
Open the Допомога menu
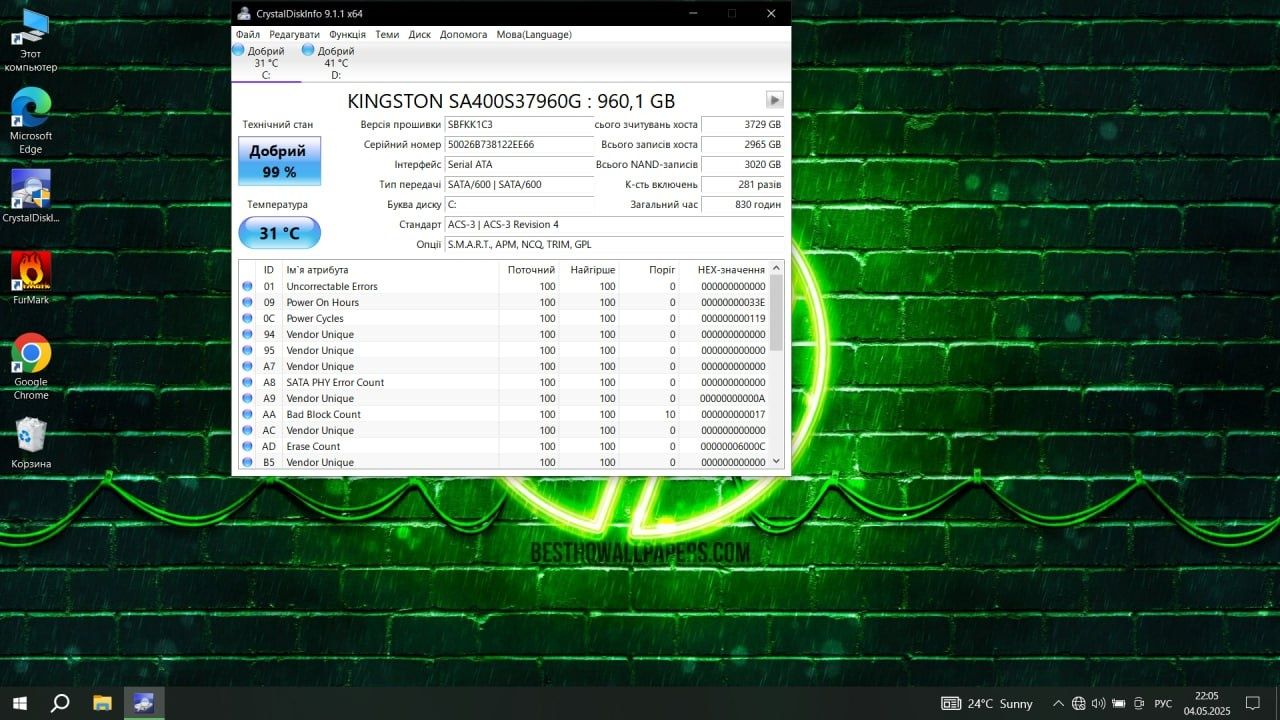464,34
